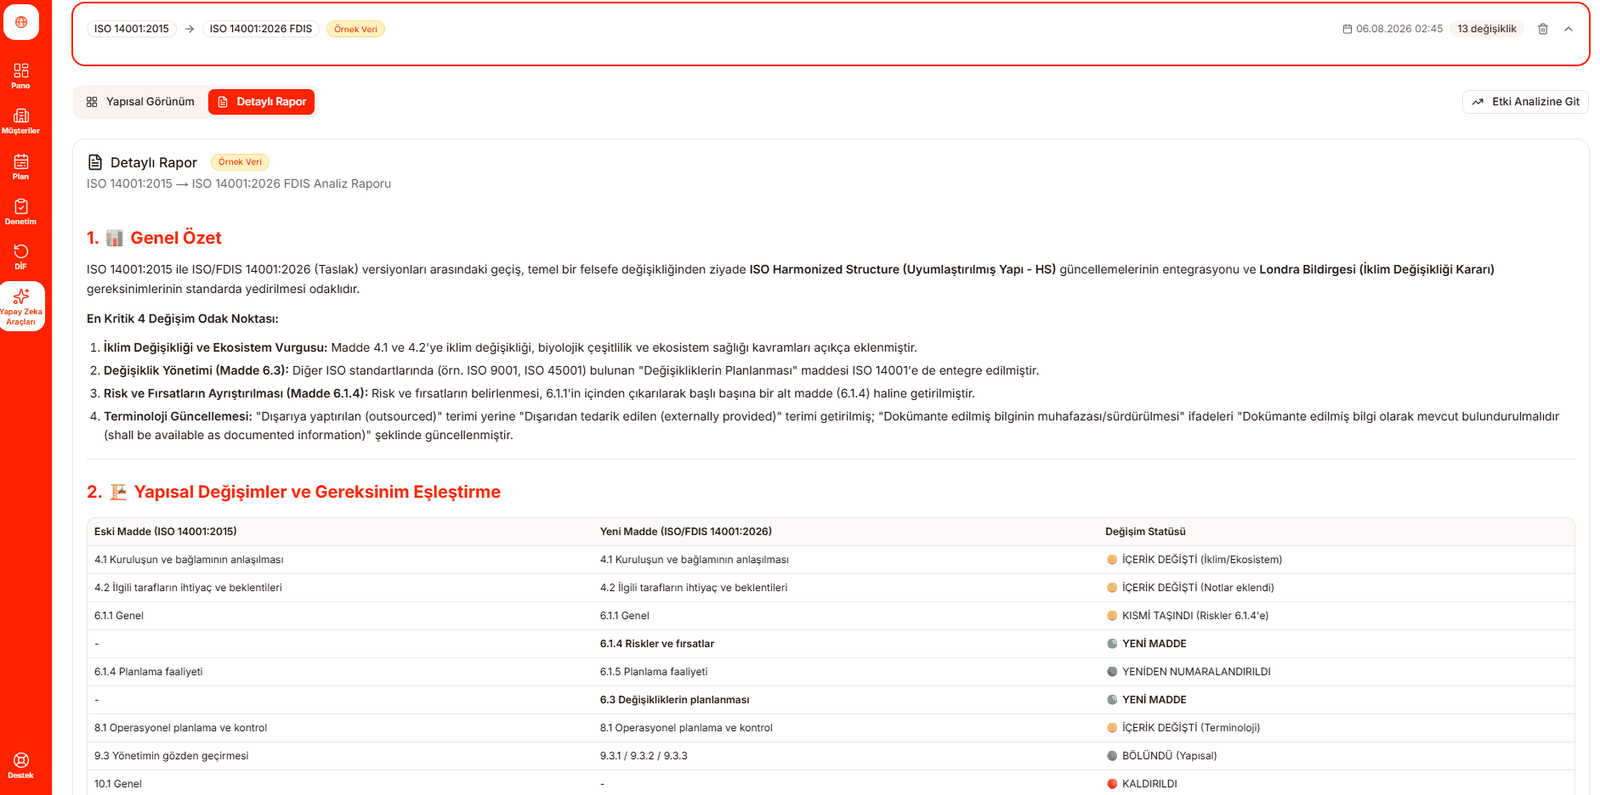Click the '6.3 Değişikliklerin planlanması' cell
This screenshot has height=795, width=1600.
[674, 700]
